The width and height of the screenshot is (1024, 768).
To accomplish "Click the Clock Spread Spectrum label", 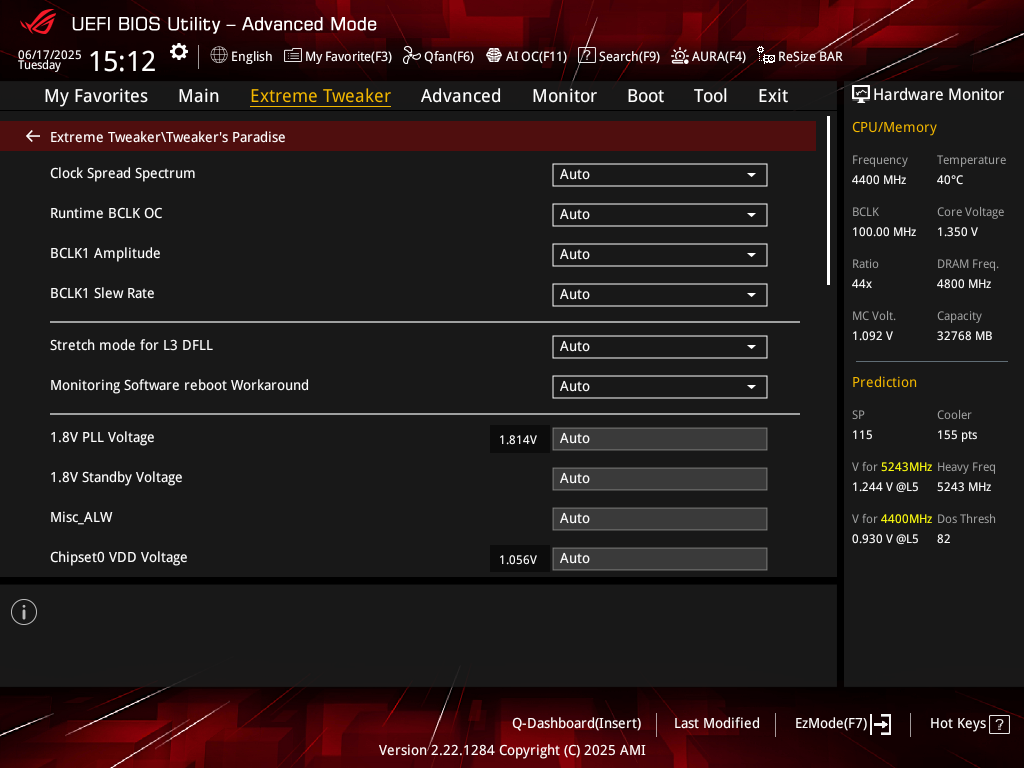I will [x=123, y=174].
